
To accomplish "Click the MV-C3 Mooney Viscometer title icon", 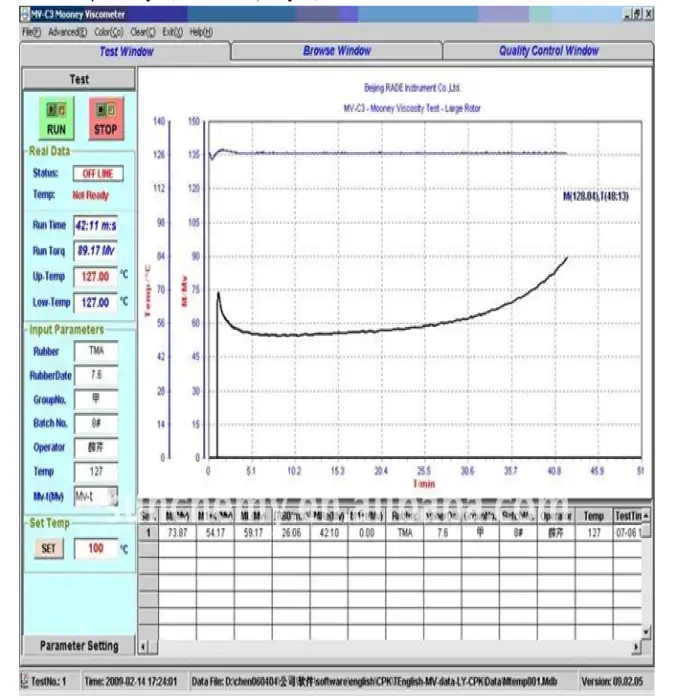I will (x=24, y=14).
